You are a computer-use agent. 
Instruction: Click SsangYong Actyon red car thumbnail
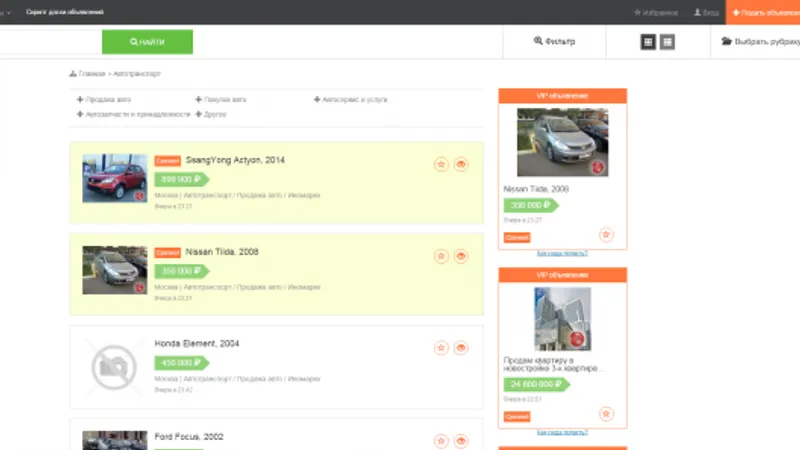pos(115,179)
